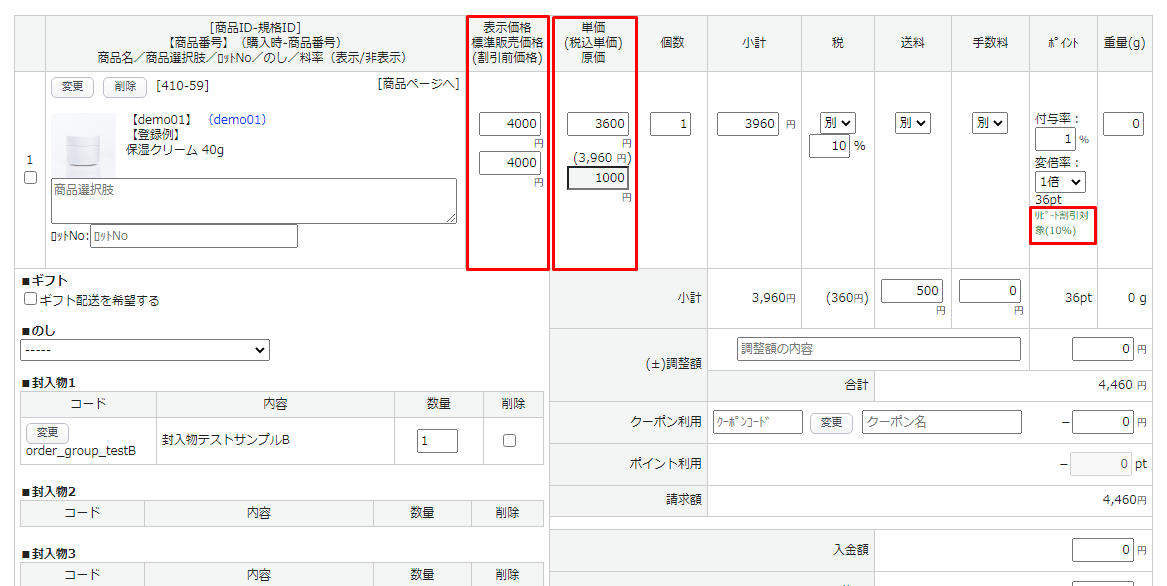Viewport: 1167px width, 586px height.
Task: Click the tax rate field showing 10
Action: [x=830, y=146]
